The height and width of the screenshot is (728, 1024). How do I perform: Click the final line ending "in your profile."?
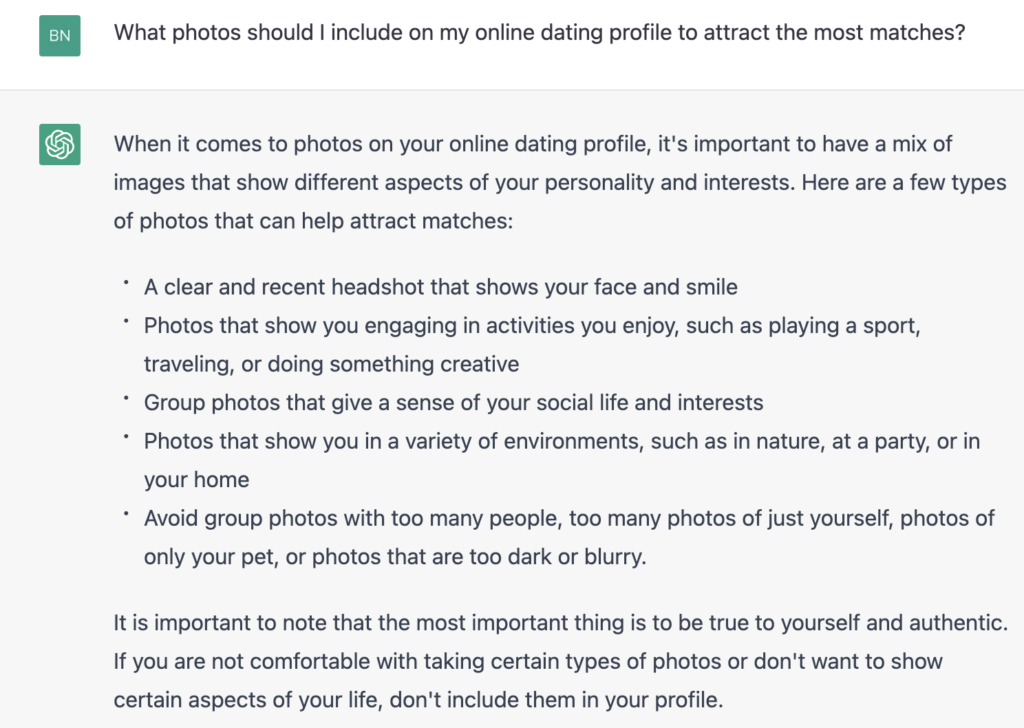click(x=419, y=700)
